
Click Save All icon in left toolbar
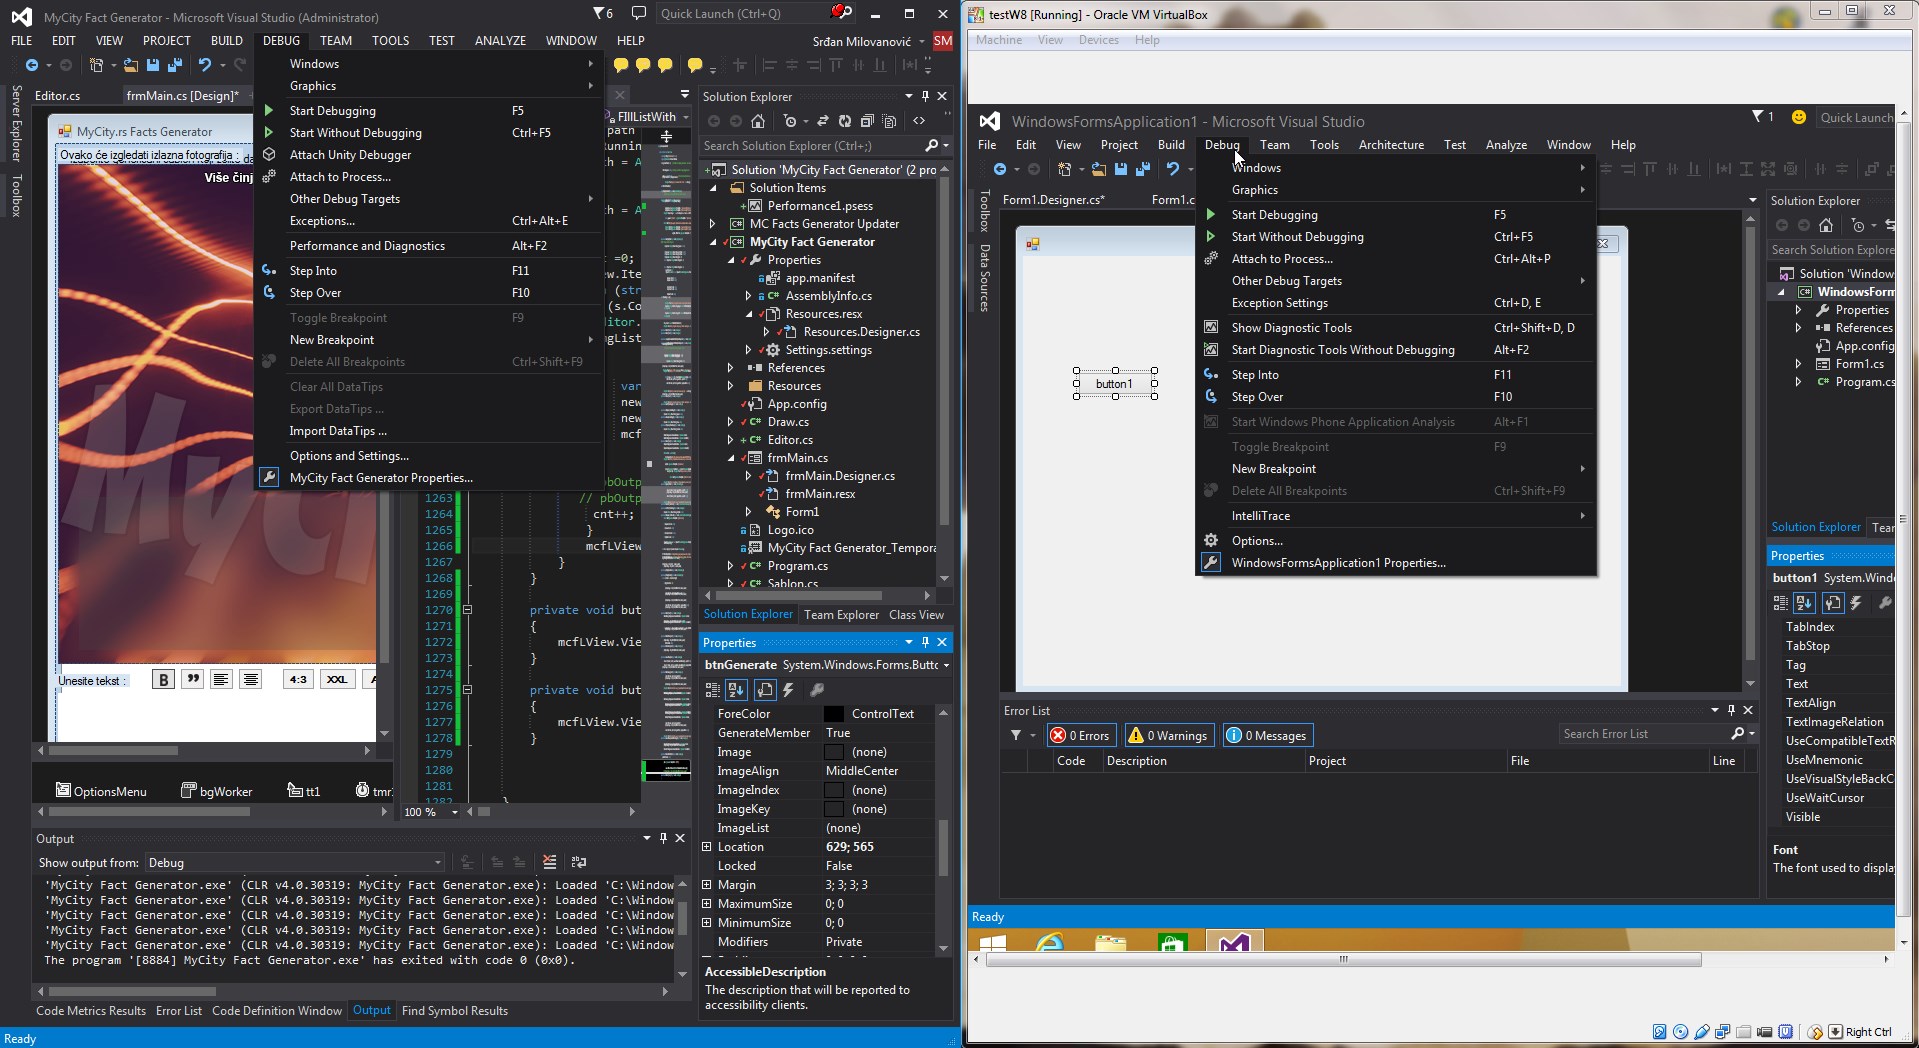(175, 65)
